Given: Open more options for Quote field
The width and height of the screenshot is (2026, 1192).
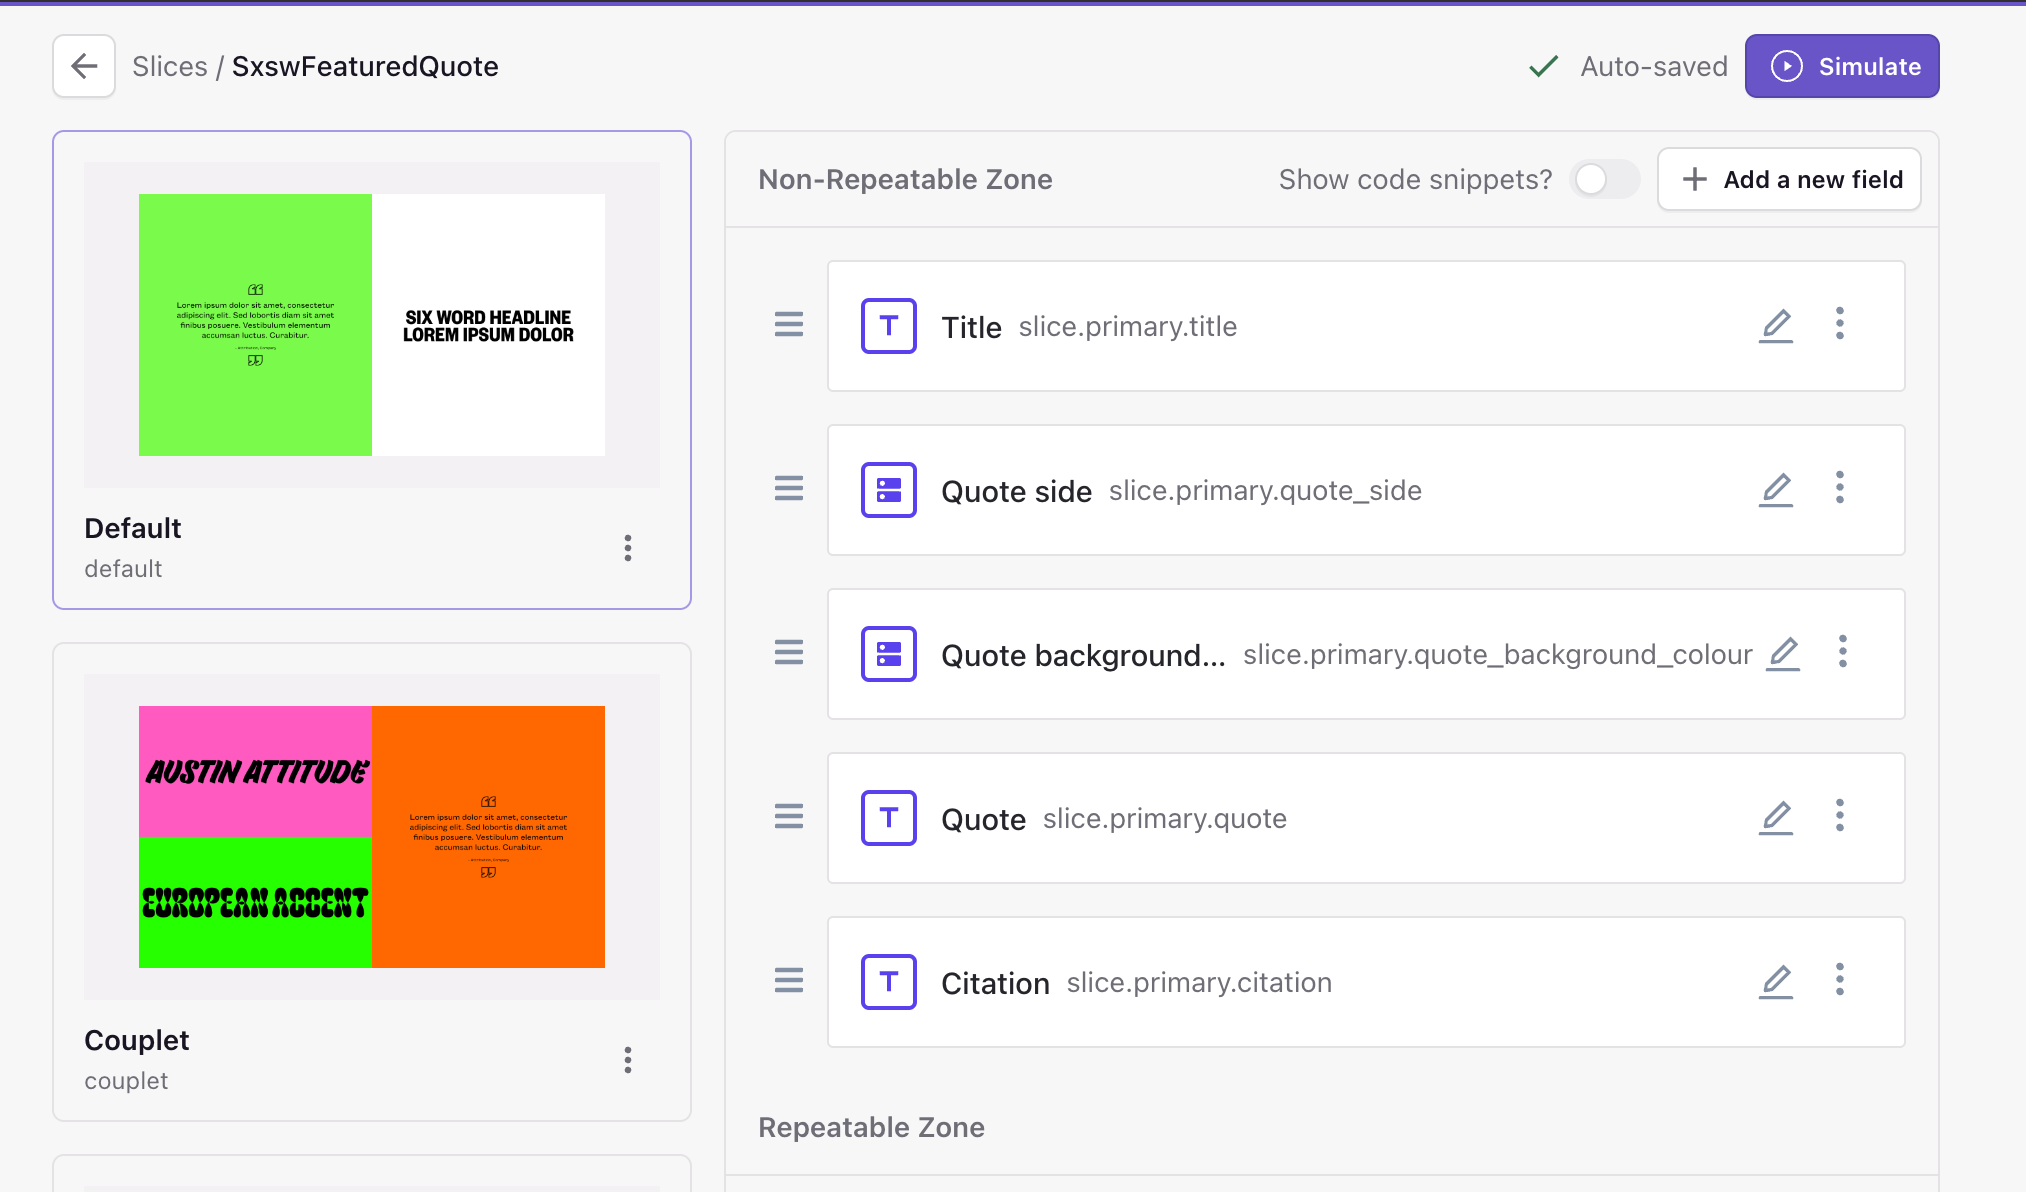Looking at the screenshot, I should [x=1840, y=815].
